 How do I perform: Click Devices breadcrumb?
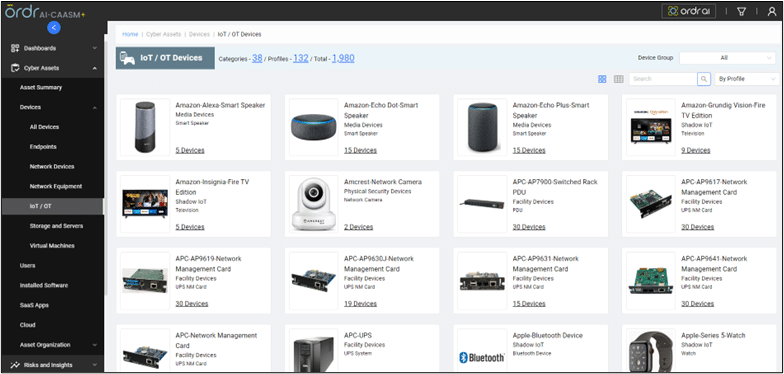point(200,34)
